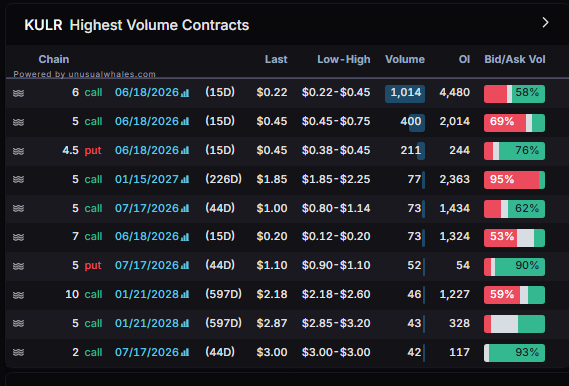Click the wave icon on the 10 call row
Viewport: 569px width, 386px height.
click(x=19, y=295)
